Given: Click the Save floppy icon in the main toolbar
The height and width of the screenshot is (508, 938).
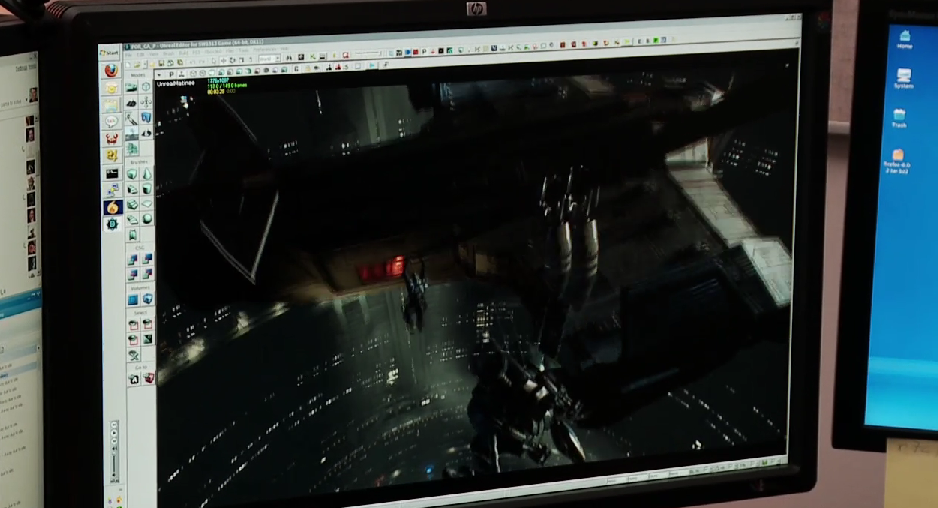Looking at the screenshot, I should pyautogui.click(x=160, y=63).
